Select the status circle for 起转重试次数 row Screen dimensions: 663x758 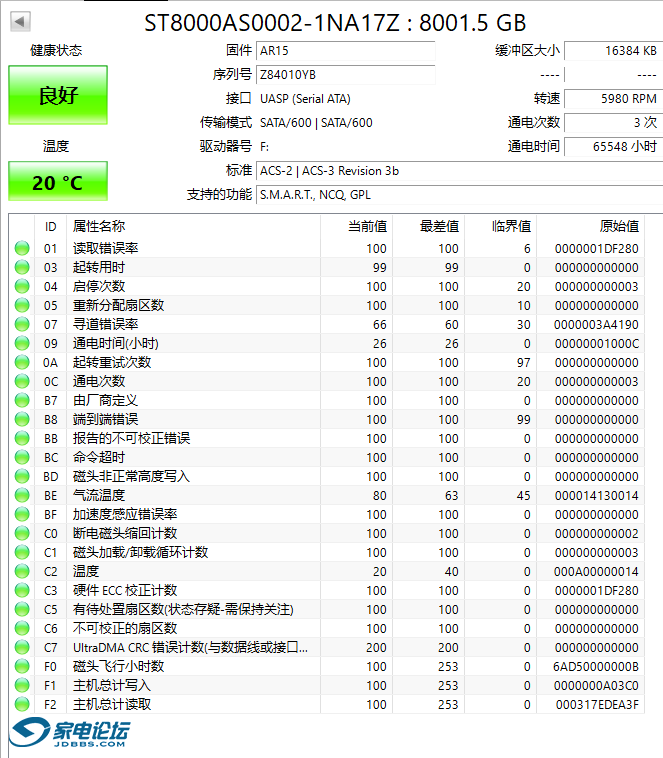22,363
